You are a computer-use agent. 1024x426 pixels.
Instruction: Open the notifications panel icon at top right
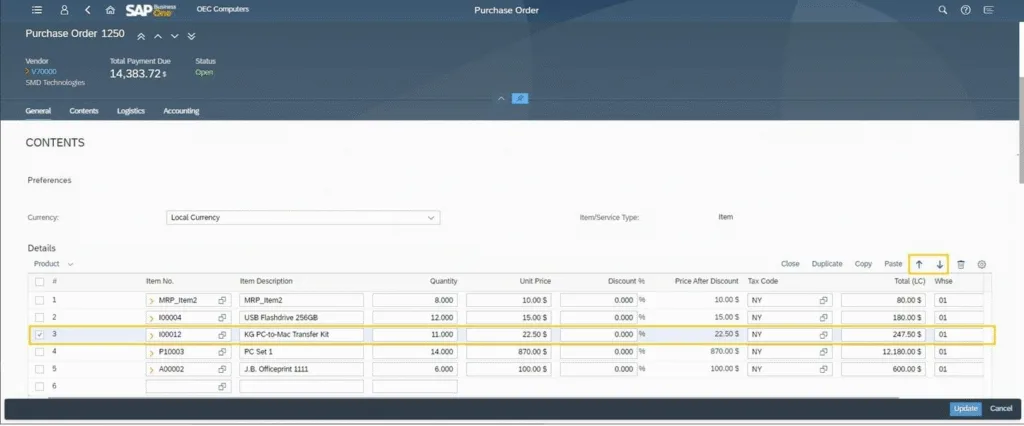pos(988,10)
